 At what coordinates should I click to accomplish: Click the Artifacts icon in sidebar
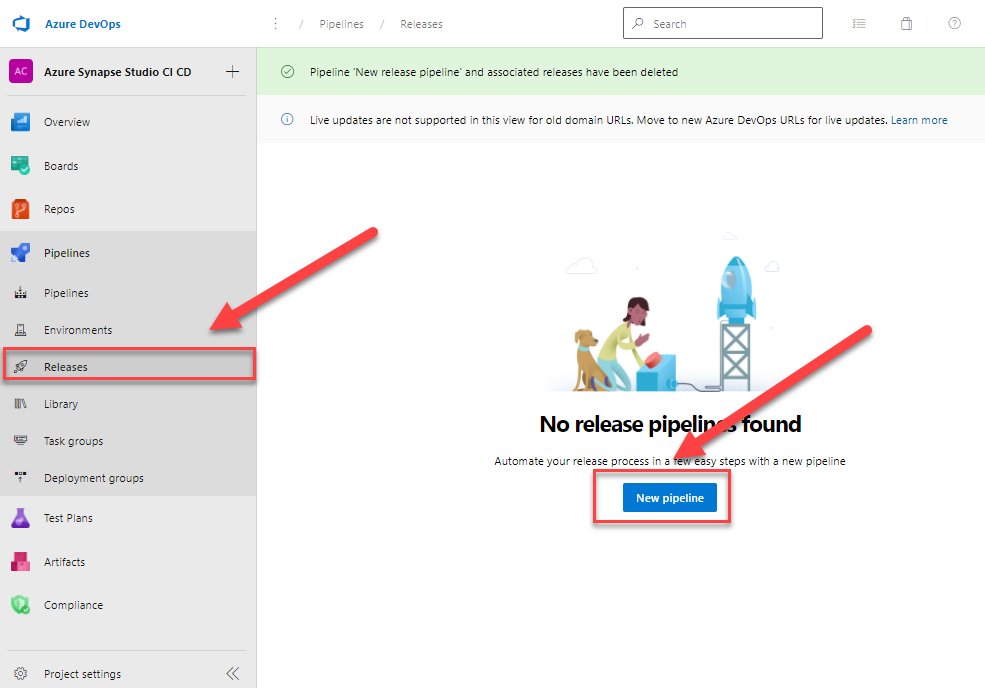[20, 562]
